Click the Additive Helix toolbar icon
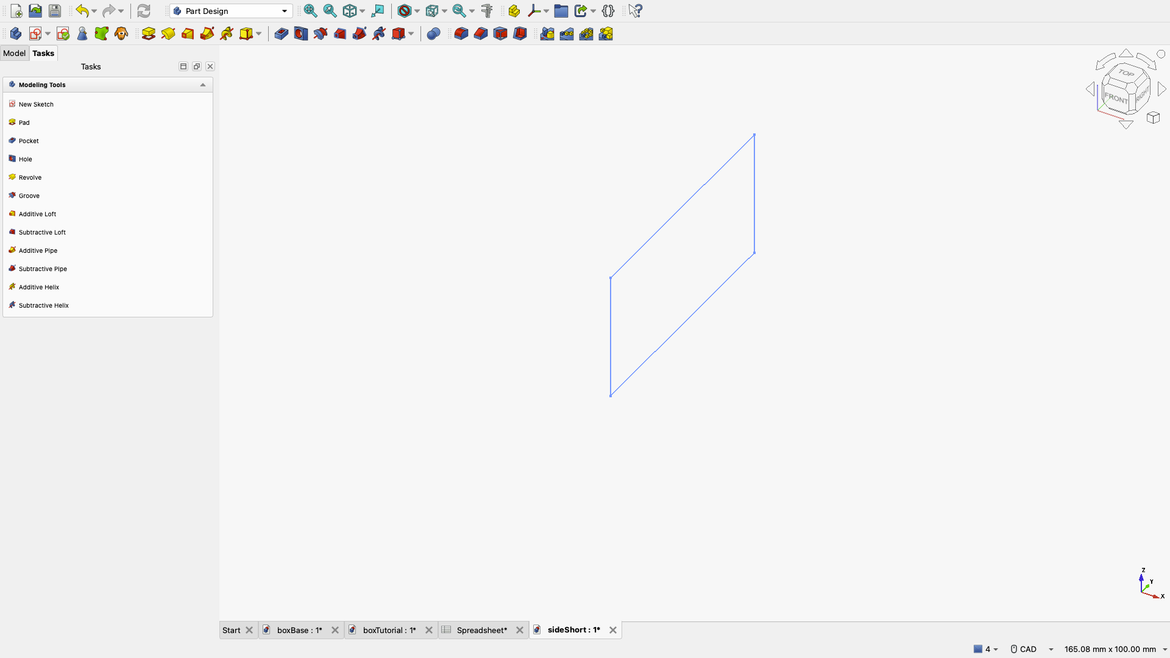The width and height of the screenshot is (1170, 658). [226, 33]
